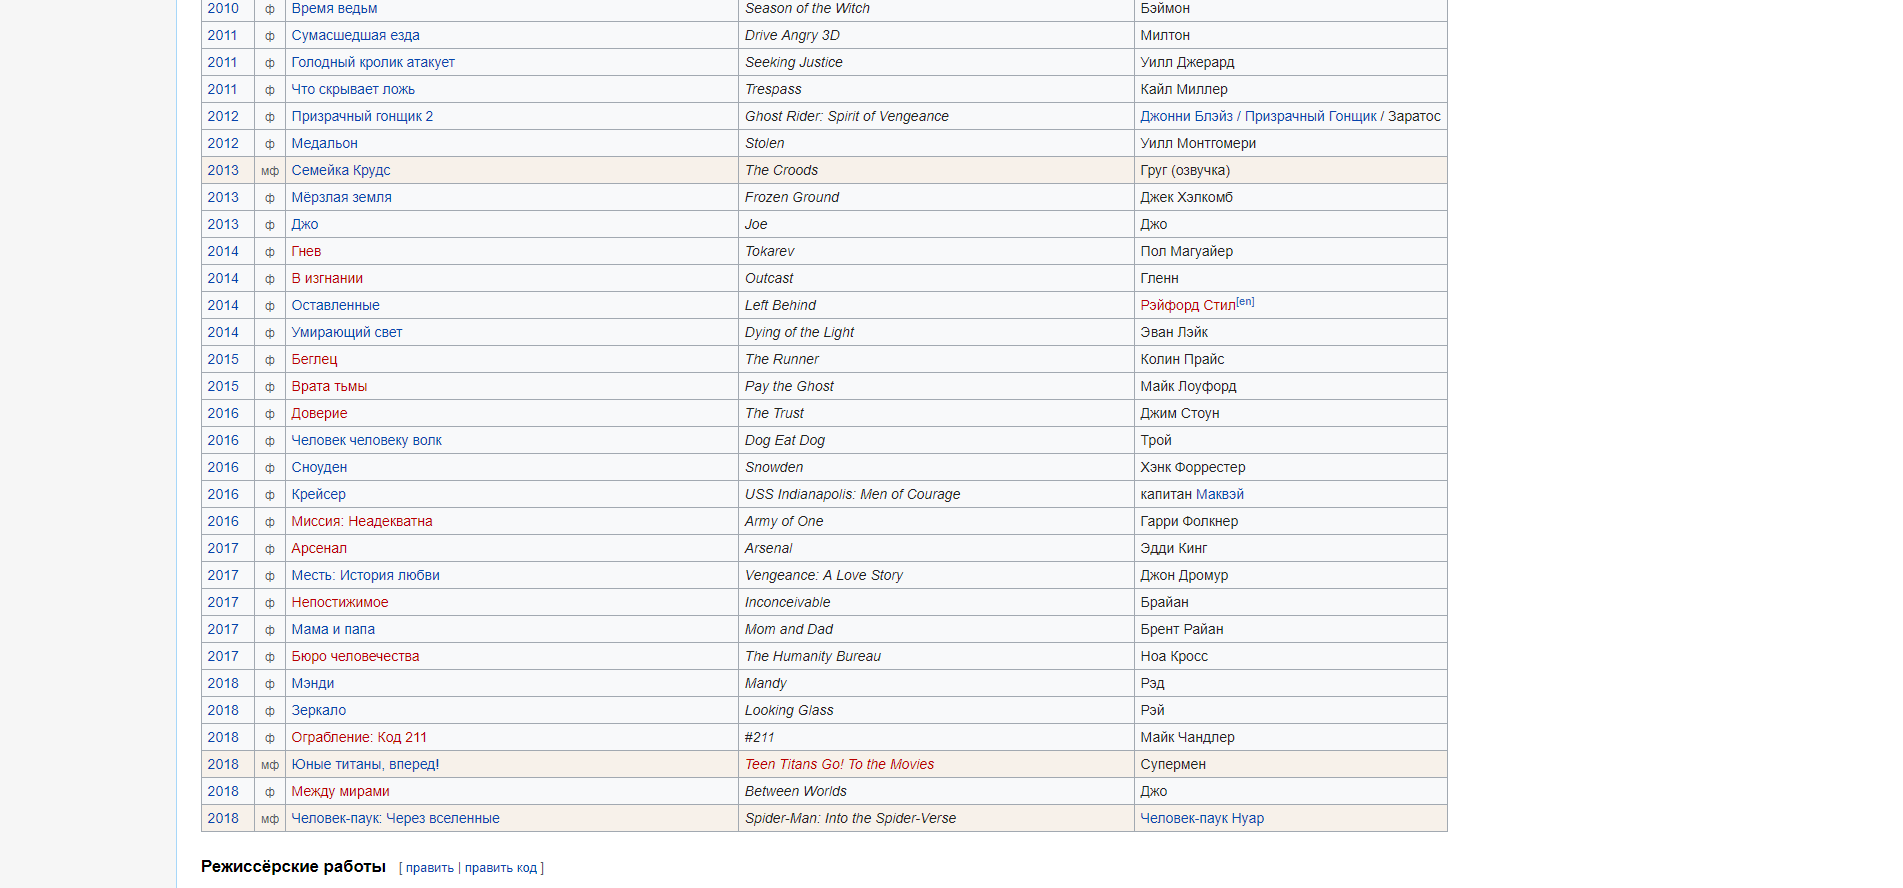The image size is (1903, 888).
Task: Select the role text Груг (озвучка)
Action: tap(1185, 170)
